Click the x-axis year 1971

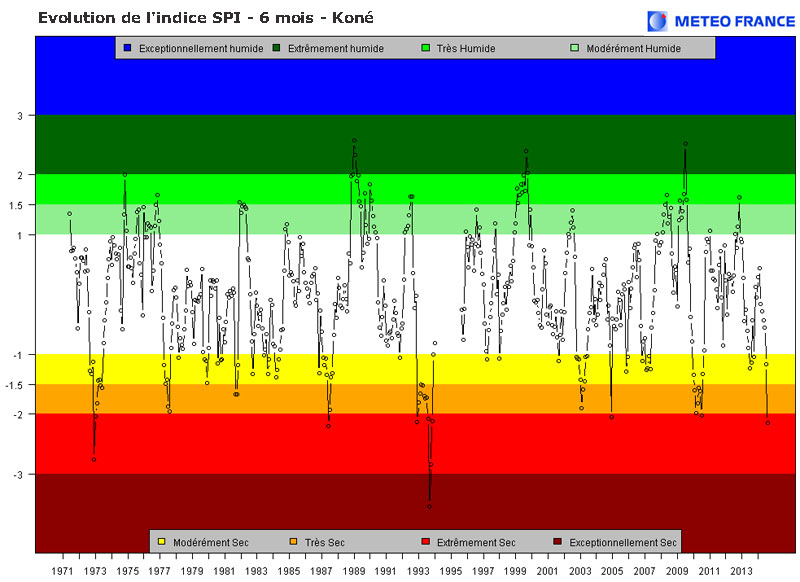(62, 571)
